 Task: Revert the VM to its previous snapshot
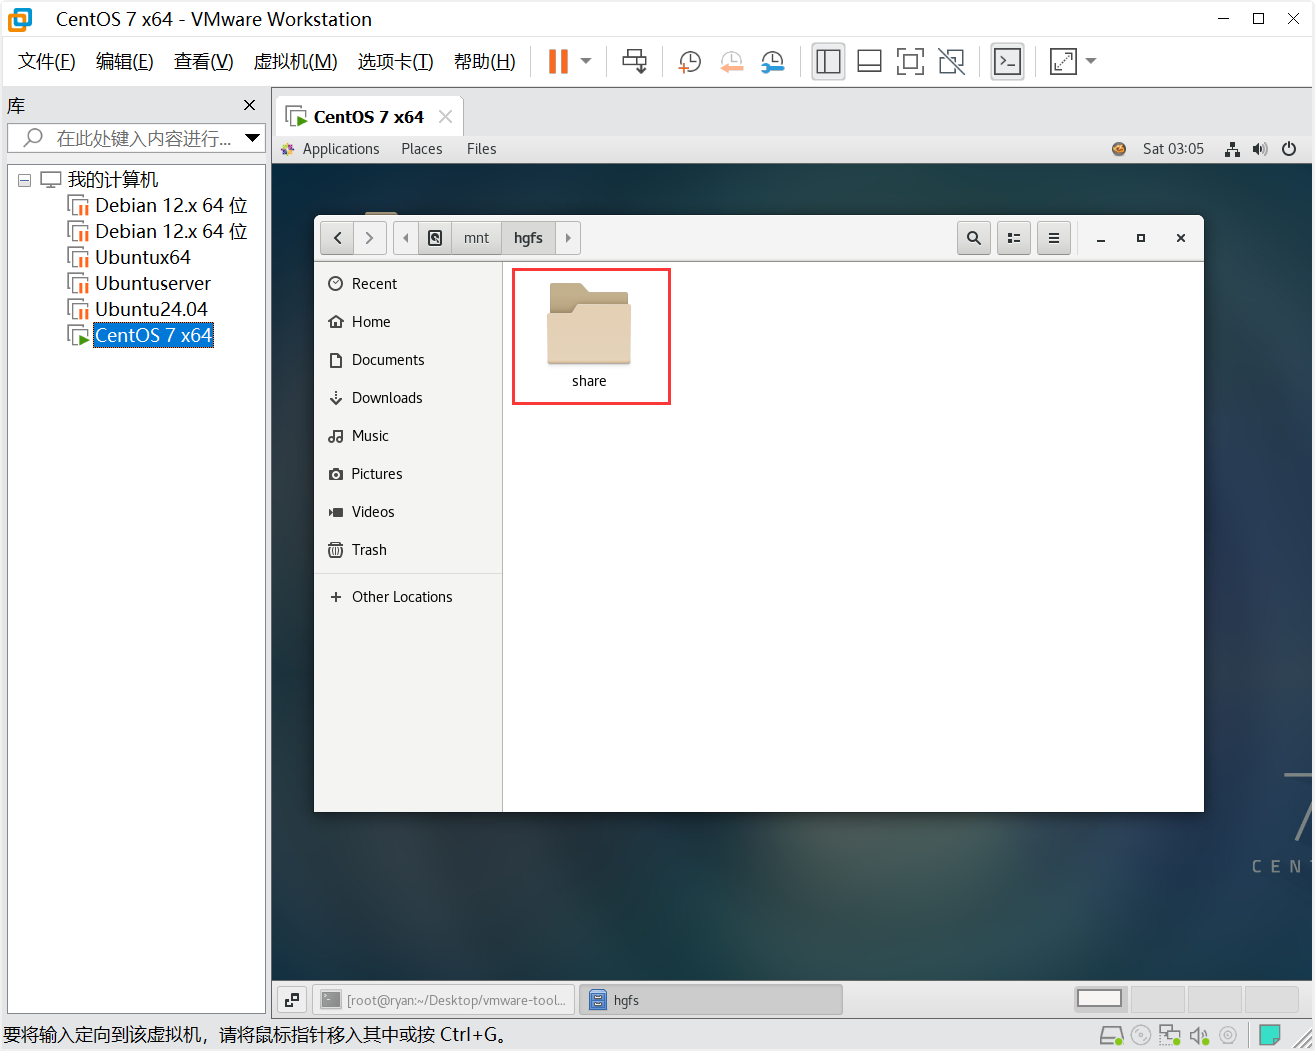coord(731,61)
